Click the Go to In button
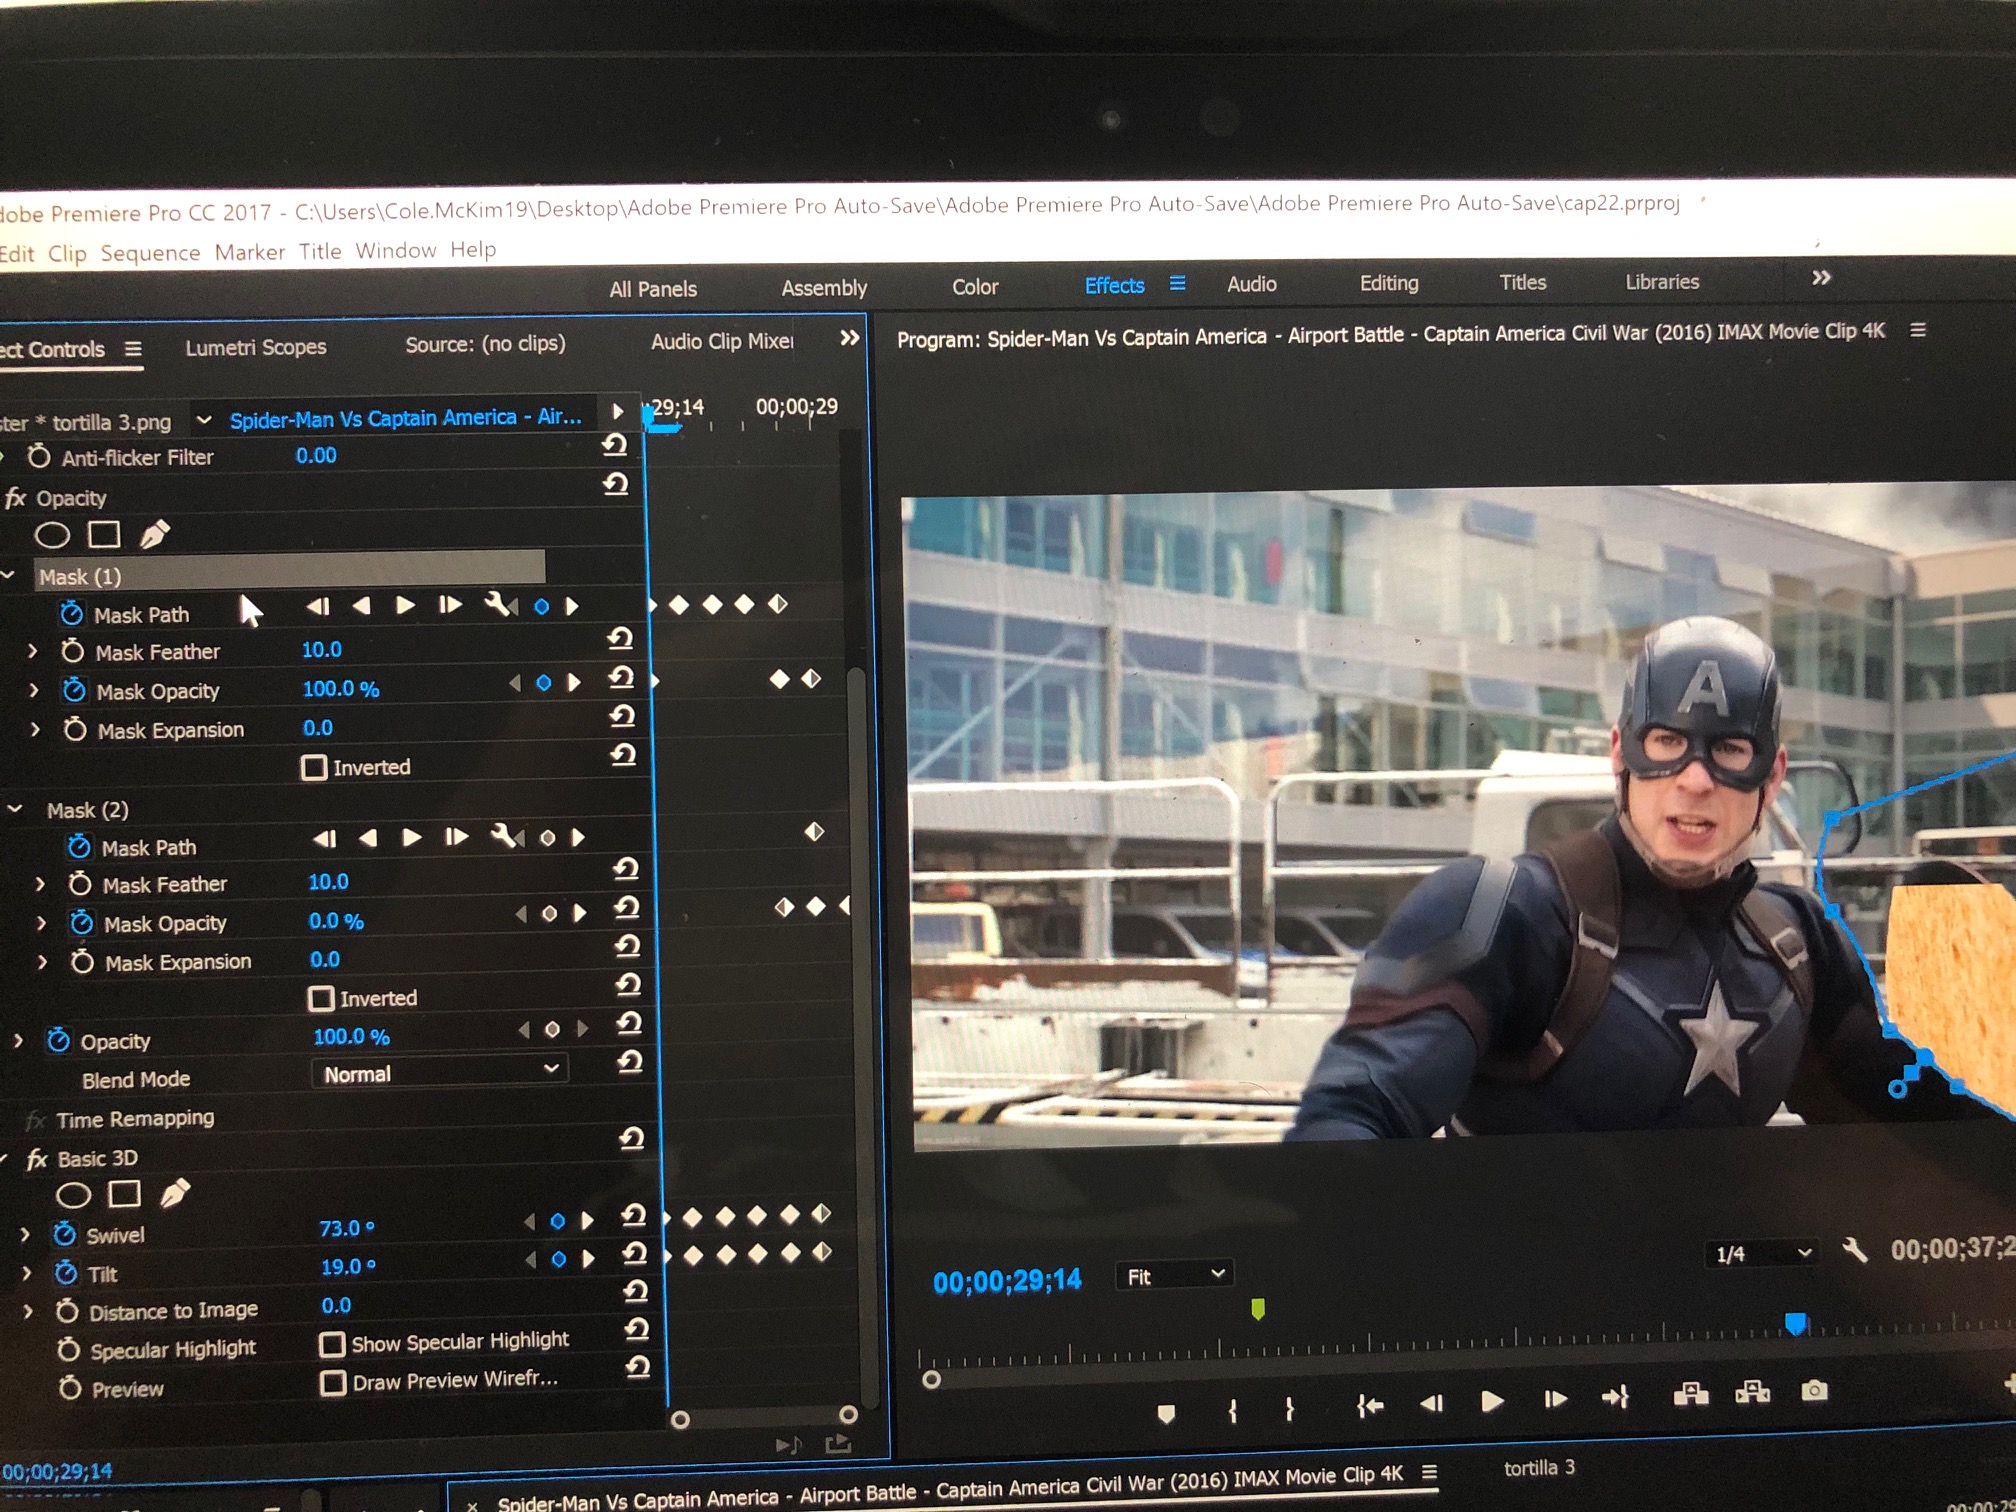 pyautogui.click(x=1370, y=1406)
